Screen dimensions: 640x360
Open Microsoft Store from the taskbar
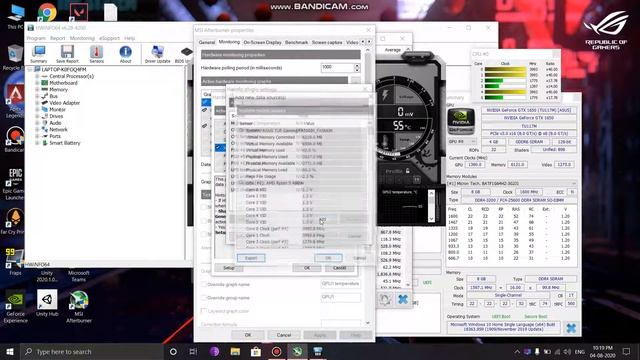[256, 351]
